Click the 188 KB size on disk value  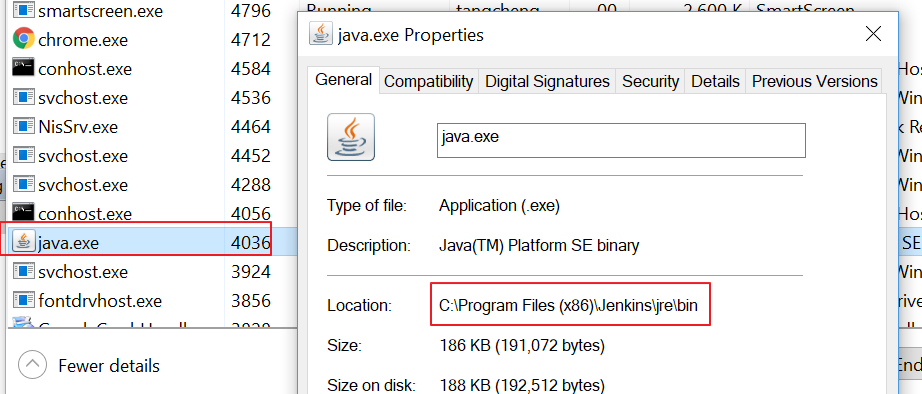pos(522,385)
